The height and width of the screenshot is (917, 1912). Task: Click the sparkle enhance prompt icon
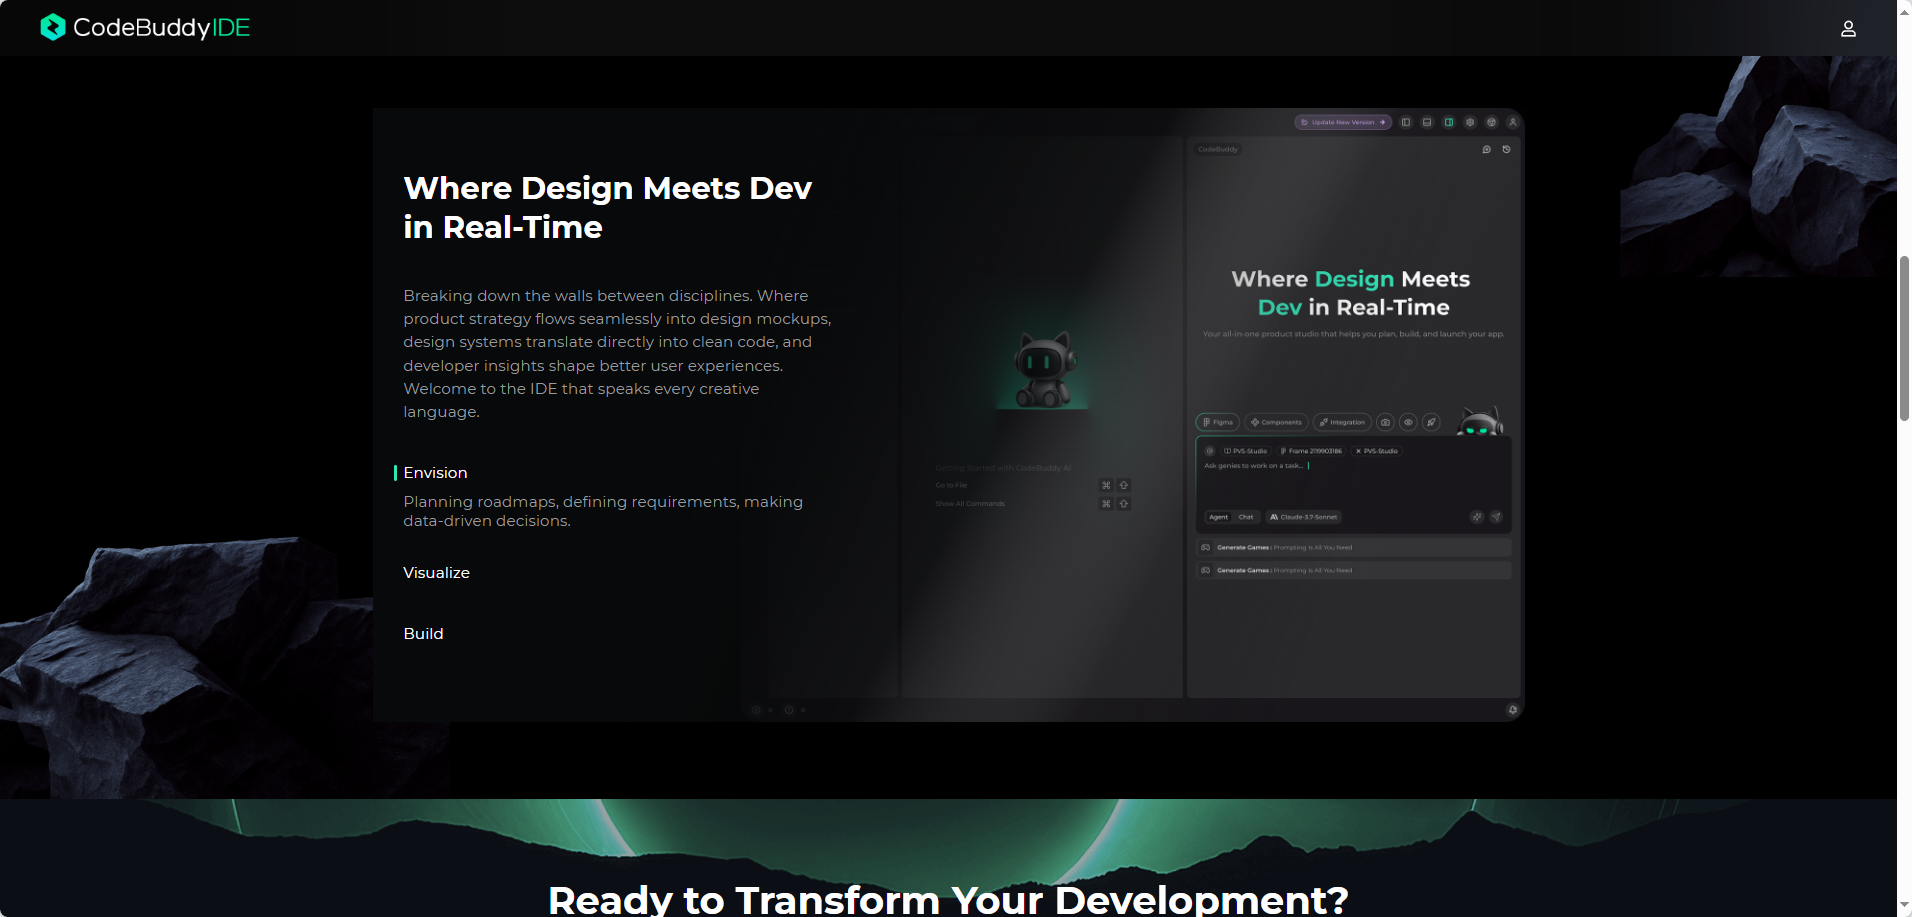pos(1477,517)
